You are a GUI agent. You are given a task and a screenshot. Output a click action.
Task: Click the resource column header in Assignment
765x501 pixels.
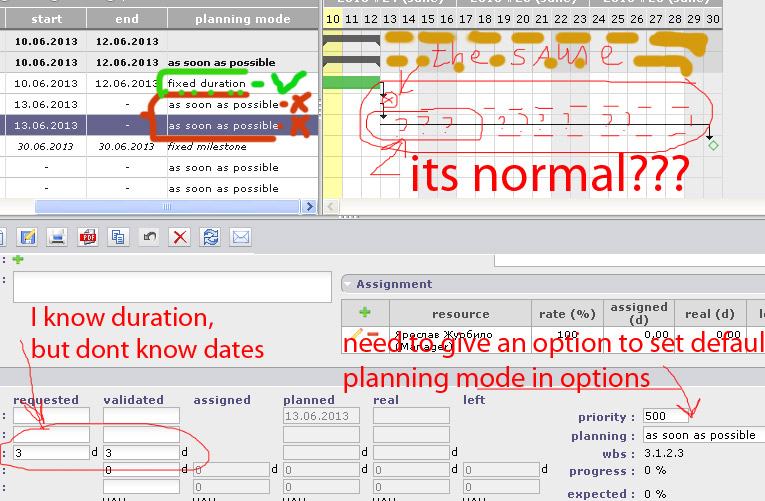(460, 314)
